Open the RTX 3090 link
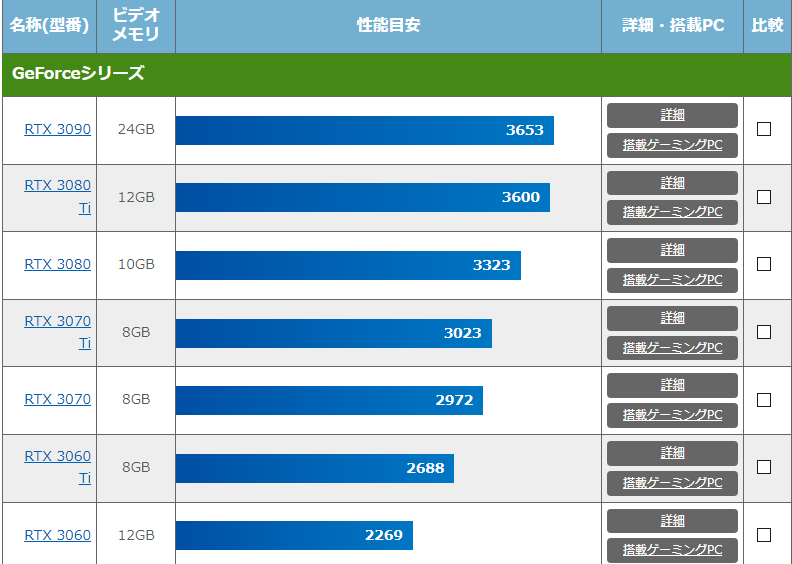The image size is (792, 564). [x=58, y=129]
